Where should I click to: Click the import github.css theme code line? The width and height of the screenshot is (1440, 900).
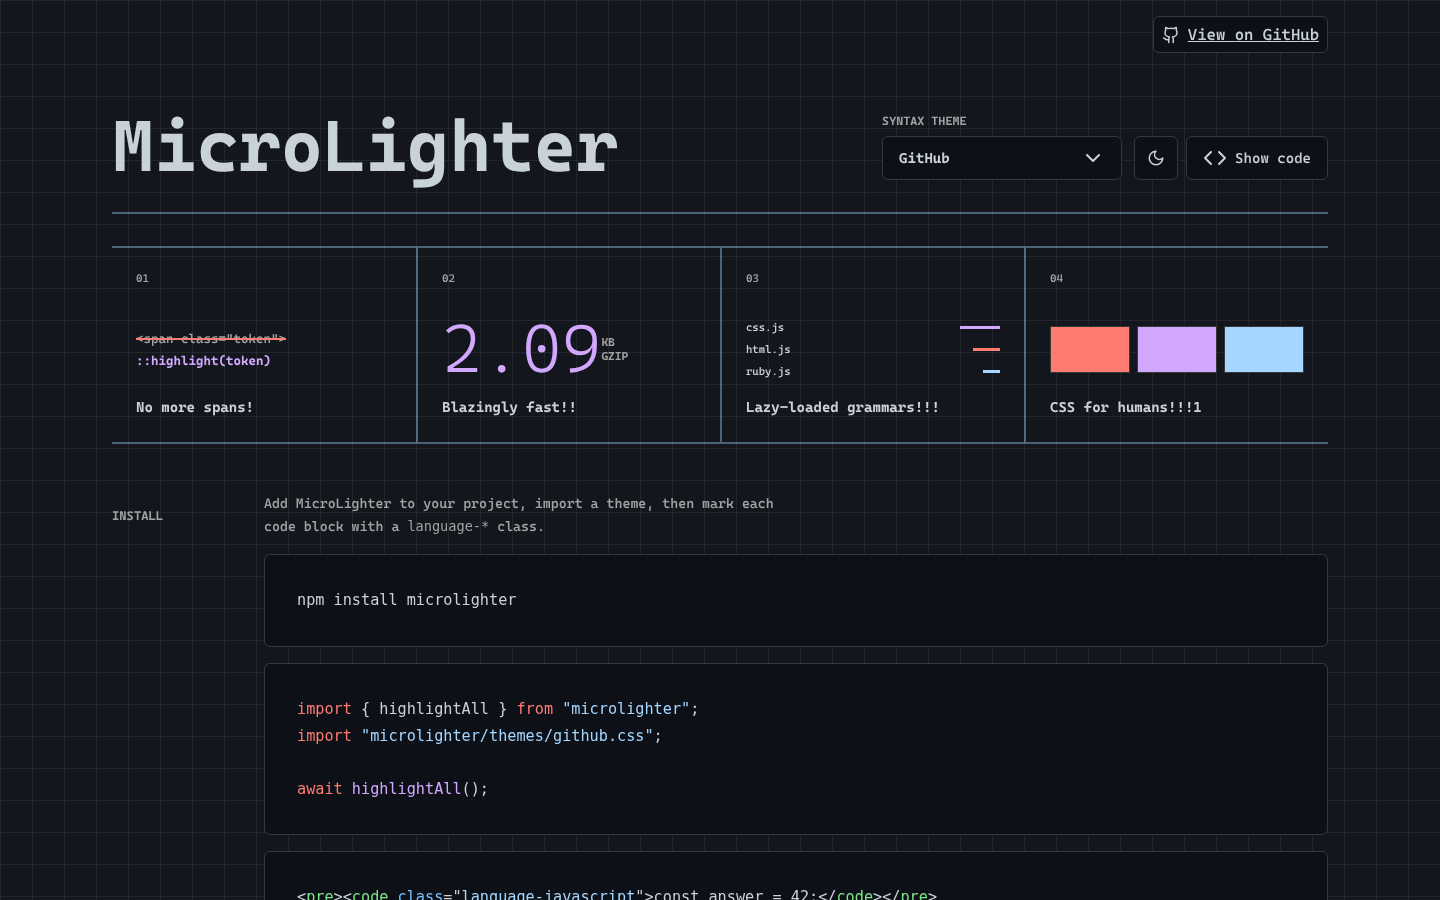[x=480, y=736]
